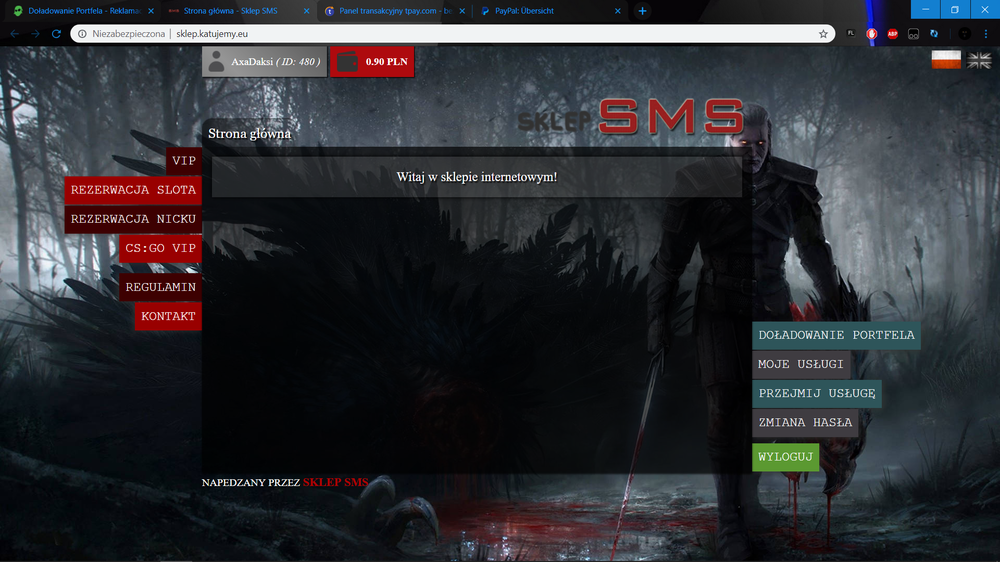Open a new browser tab
The width and height of the screenshot is (1000, 562).
click(x=642, y=11)
